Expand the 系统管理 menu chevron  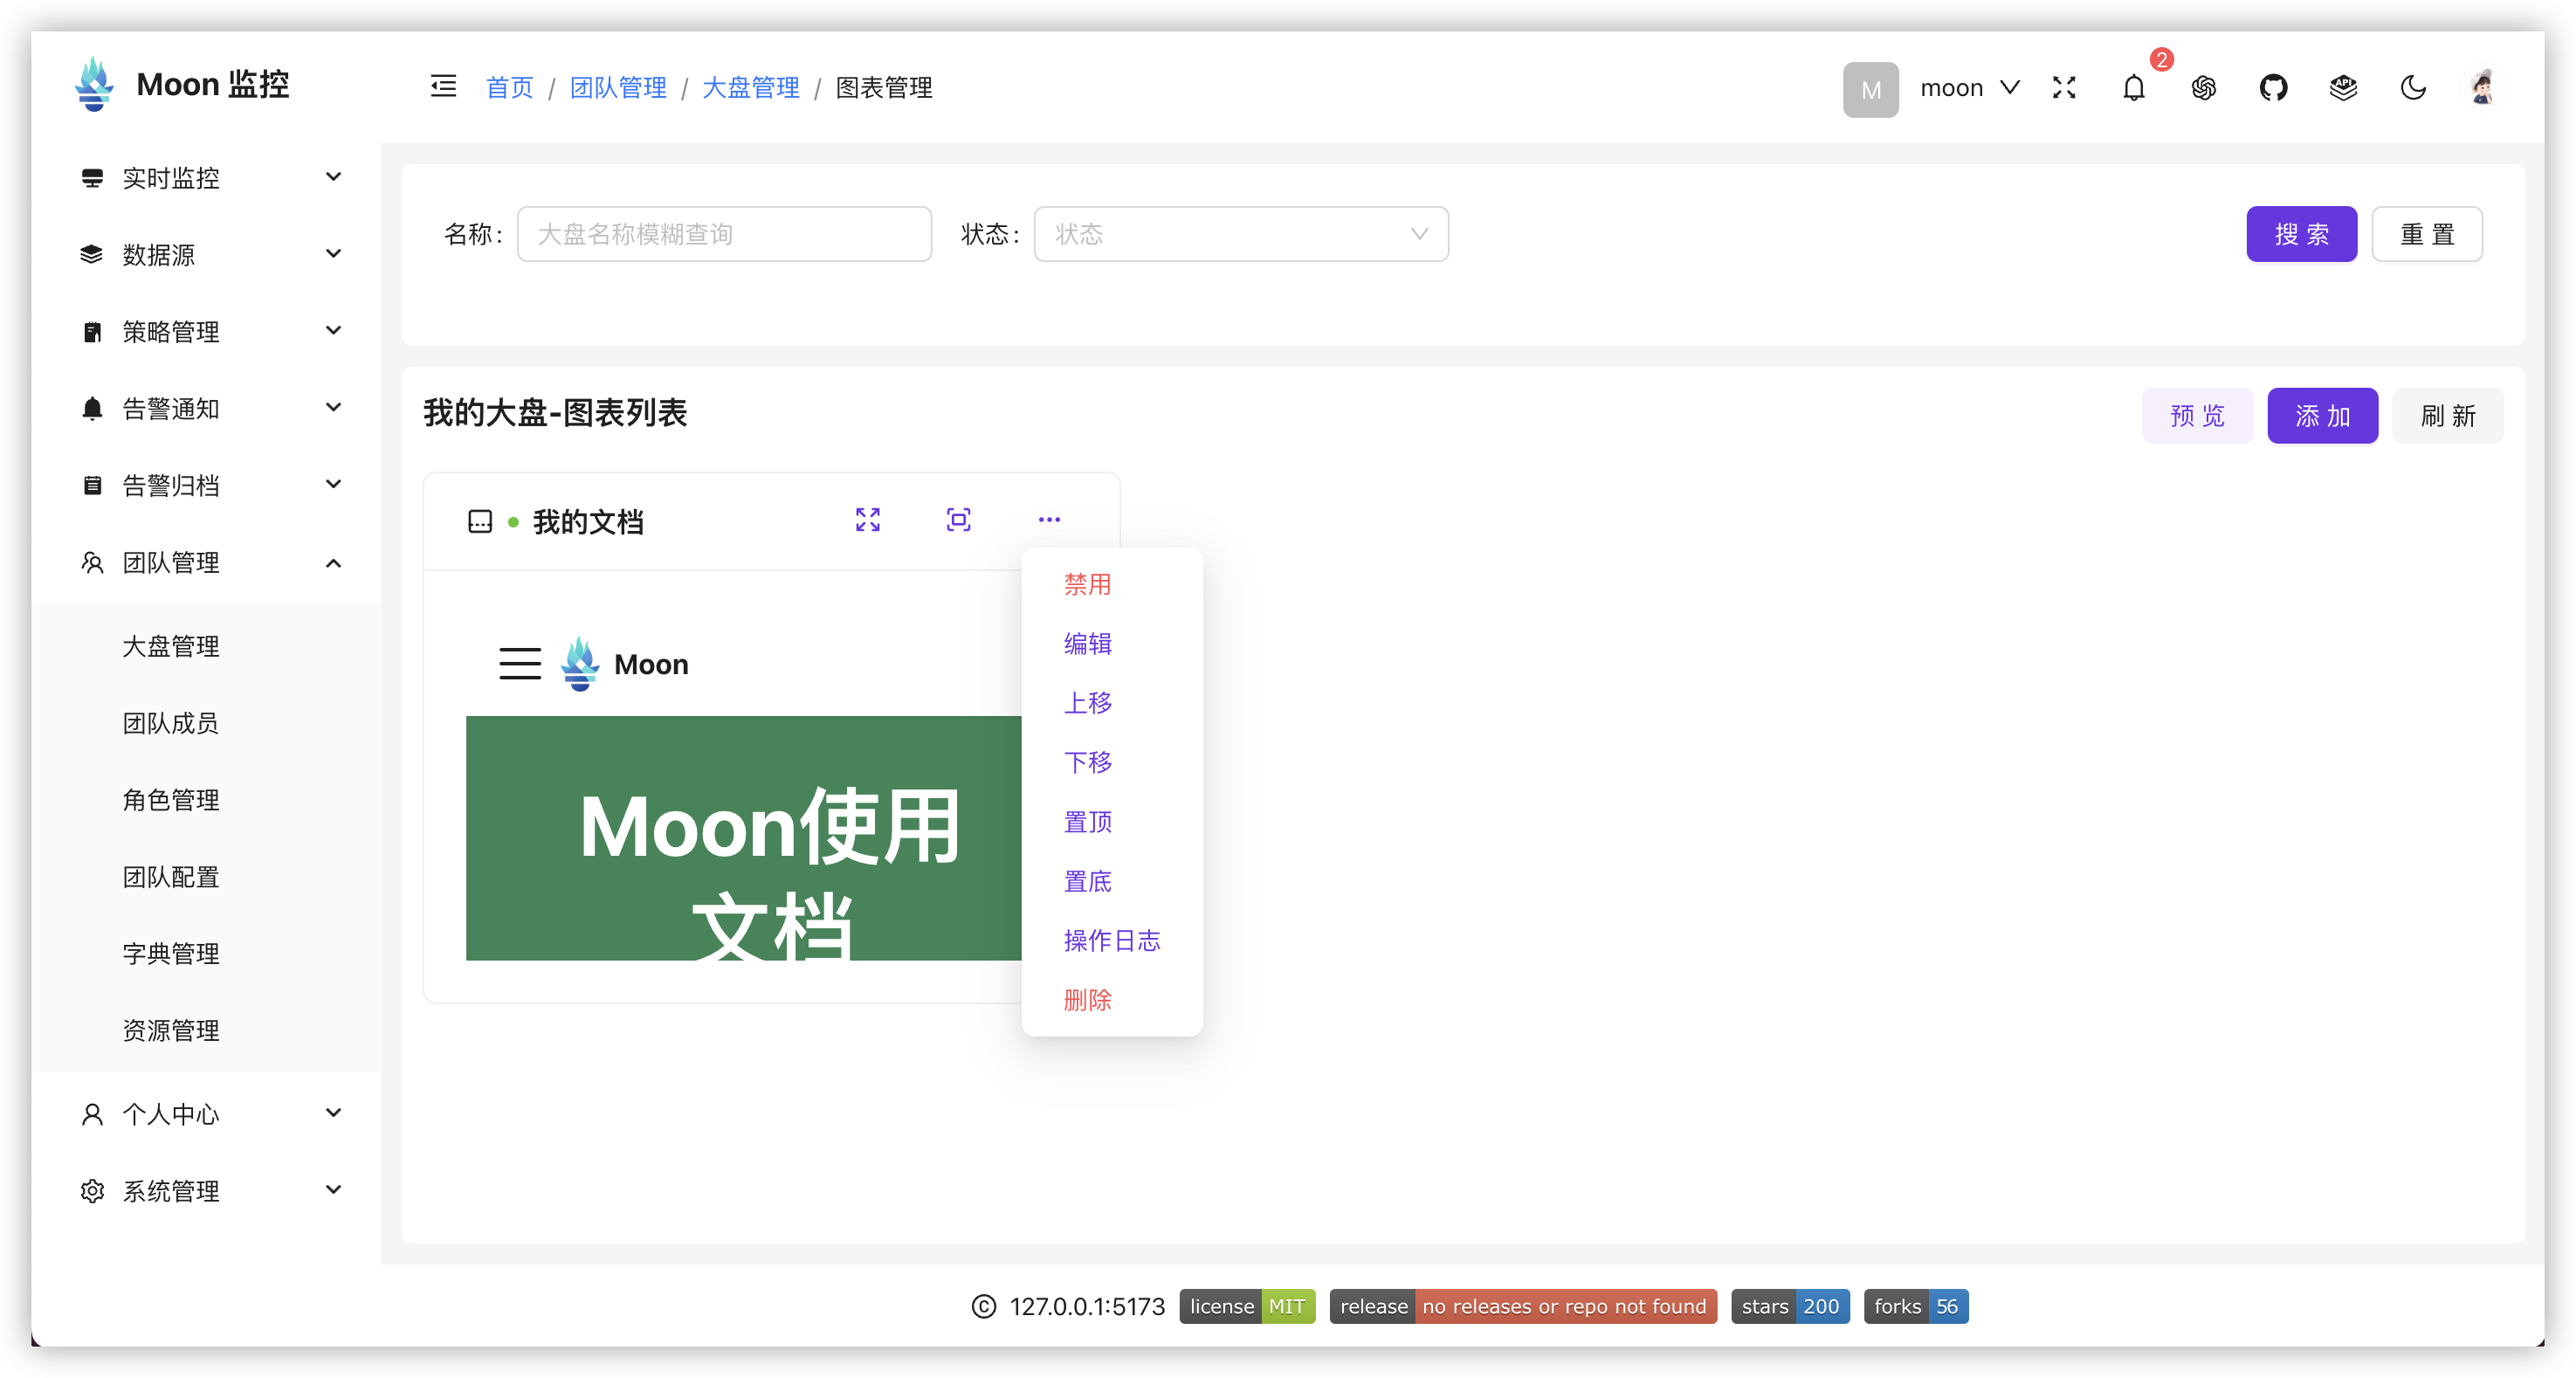coord(334,1189)
